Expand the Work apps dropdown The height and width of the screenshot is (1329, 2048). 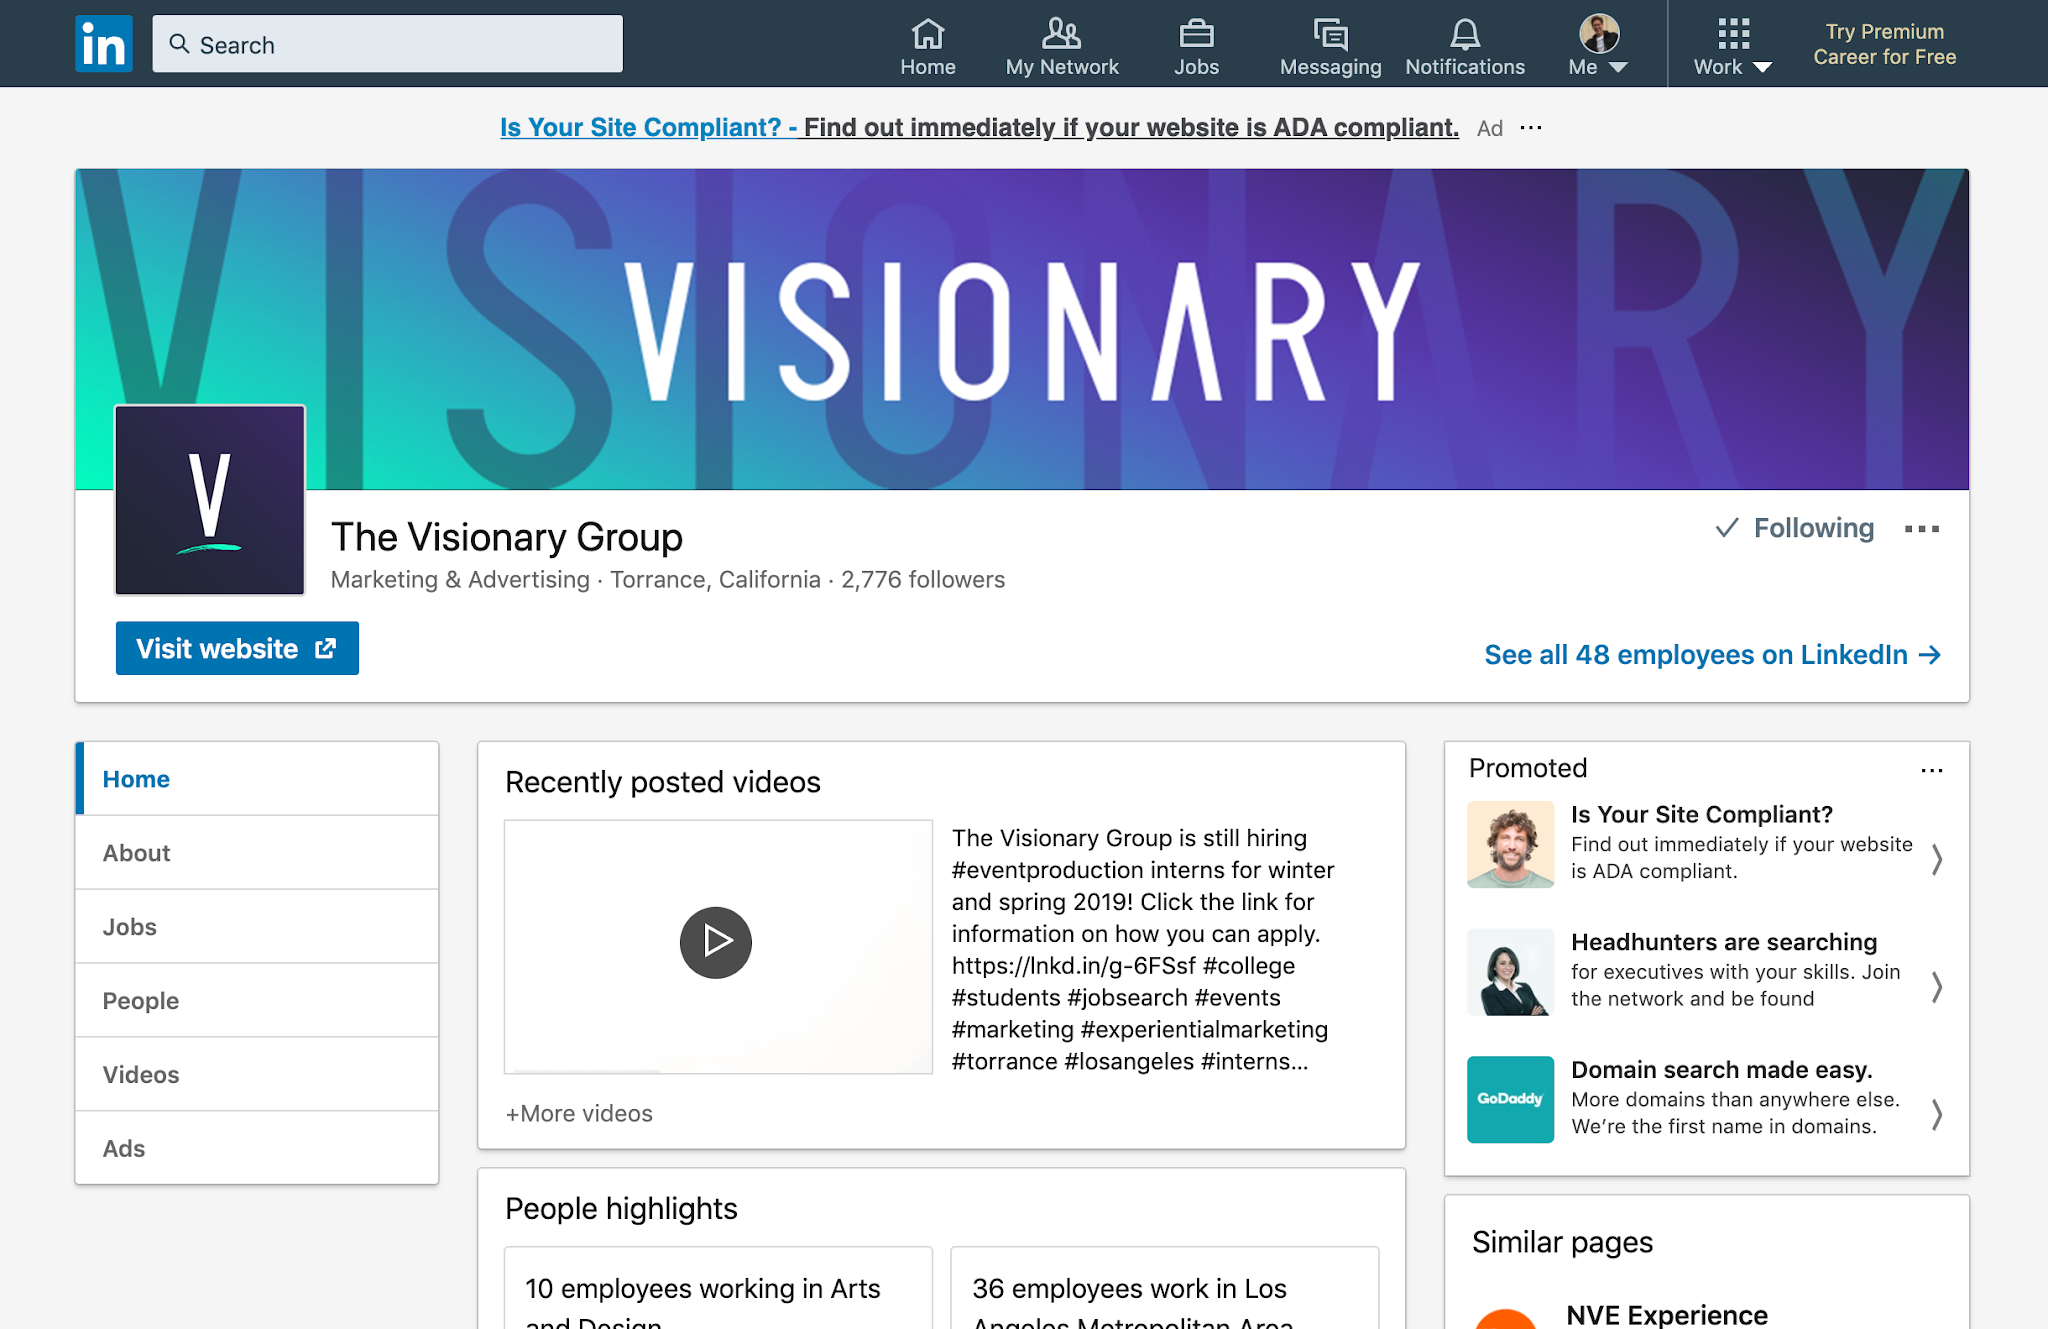pyautogui.click(x=1732, y=47)
